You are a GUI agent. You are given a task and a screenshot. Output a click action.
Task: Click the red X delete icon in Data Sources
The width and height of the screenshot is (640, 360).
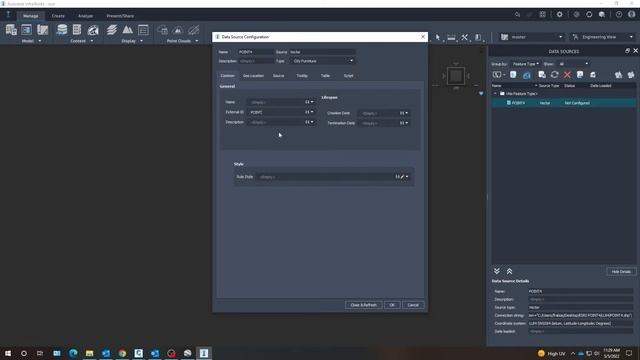(567, 75)
